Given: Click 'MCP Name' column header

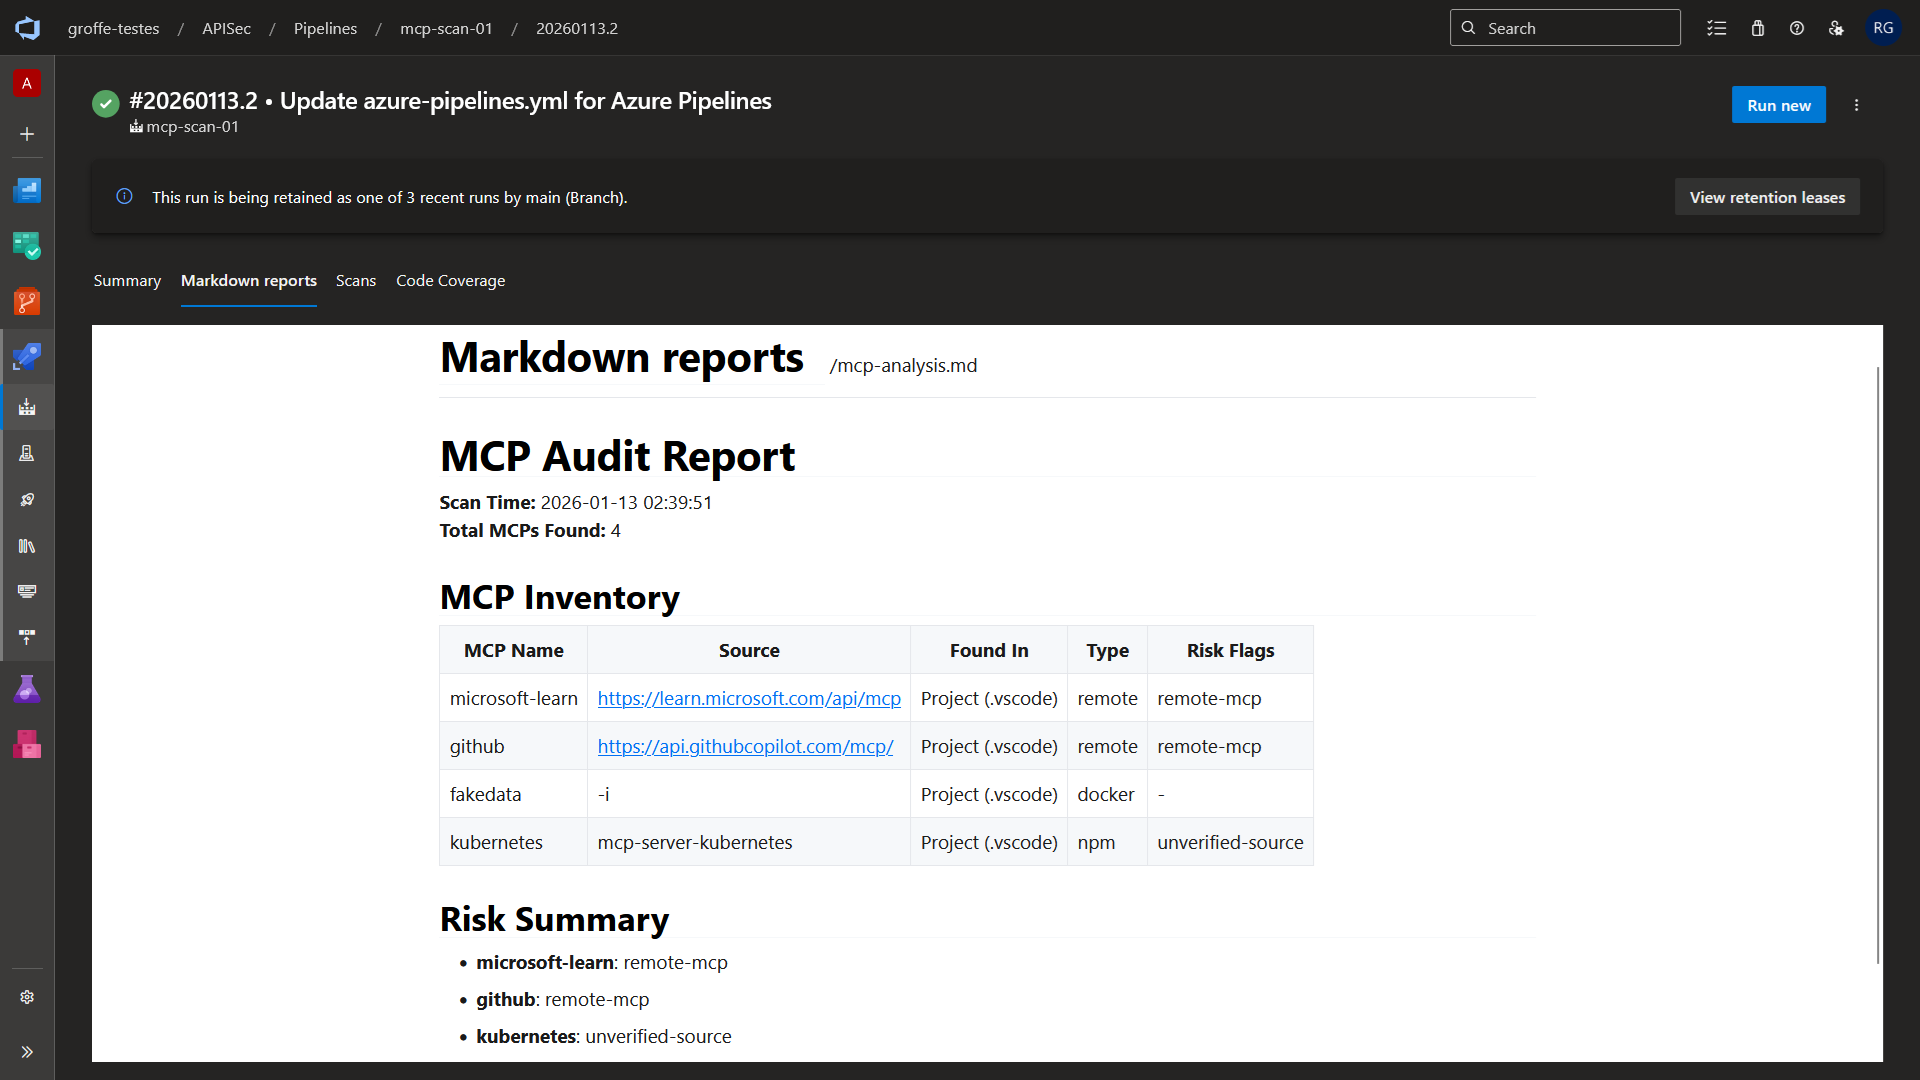Looking at the screenshot, I should [x=514, y=650].
